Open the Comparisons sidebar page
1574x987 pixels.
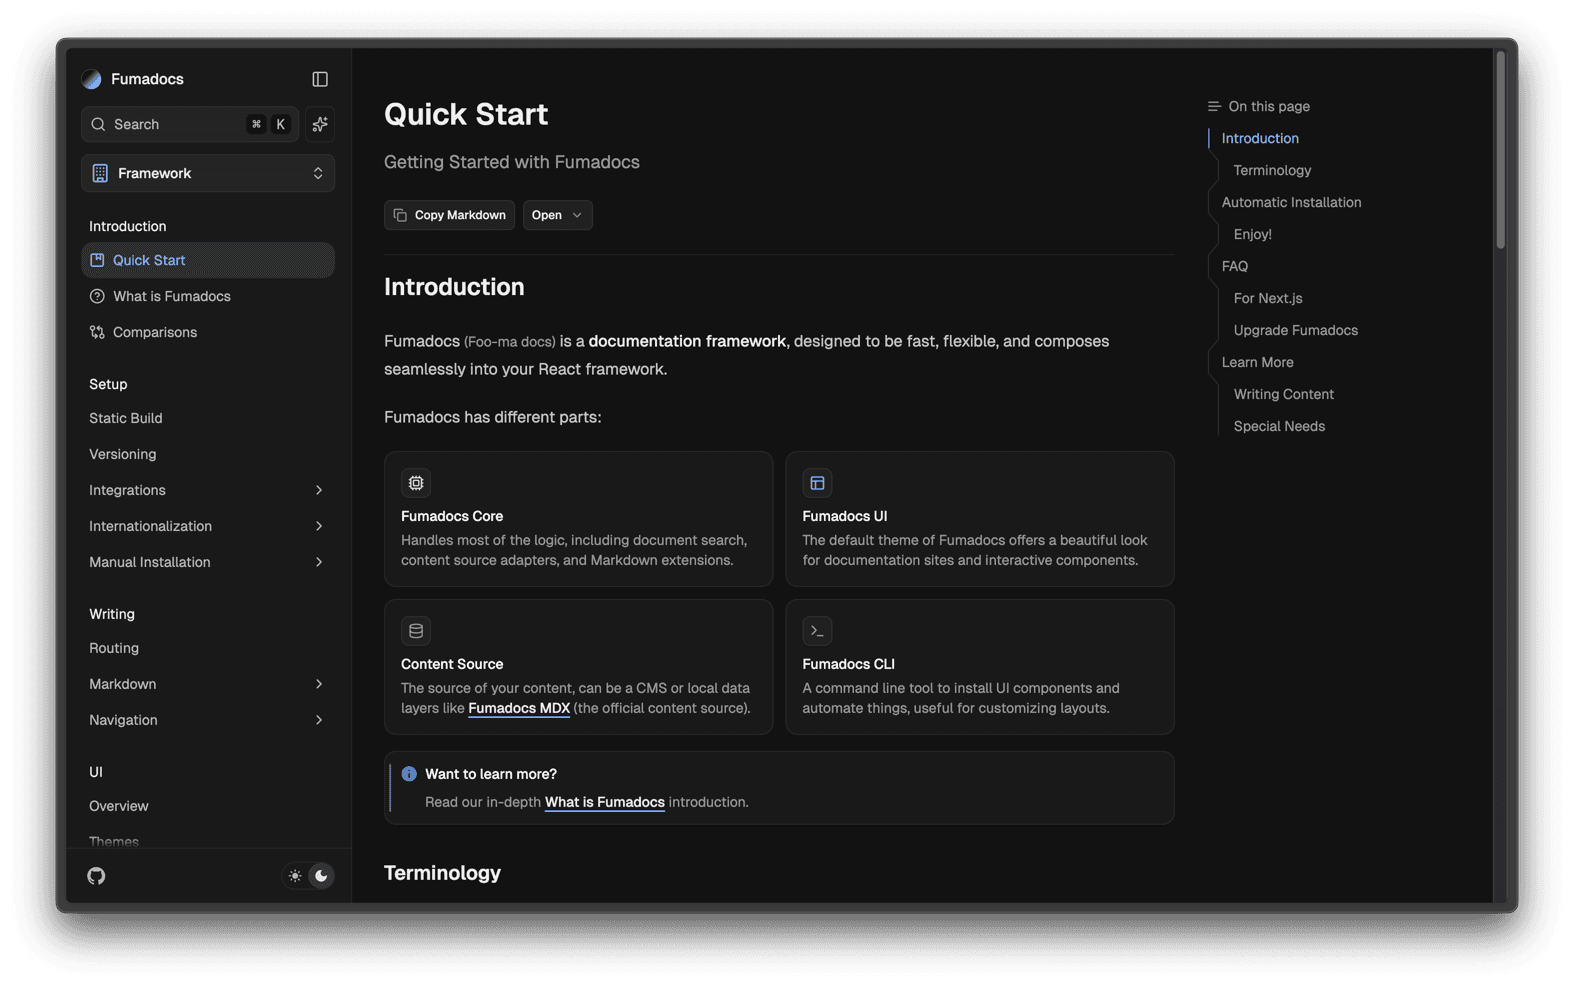(x=155, y=332)
